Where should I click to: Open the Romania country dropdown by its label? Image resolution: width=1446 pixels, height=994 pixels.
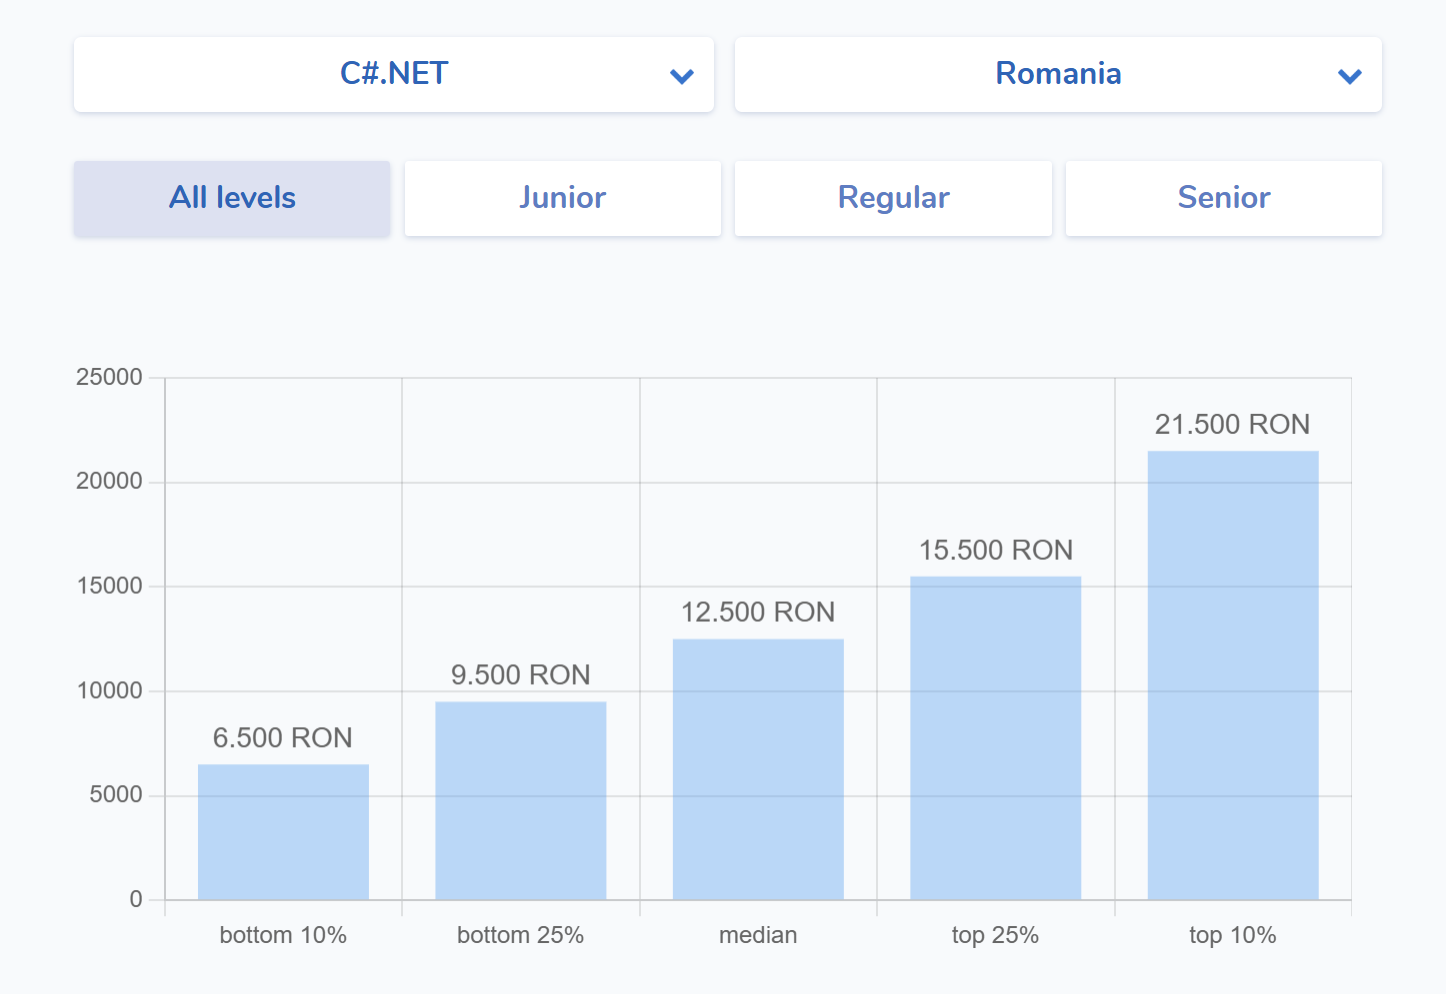(x=1057, y=74)
